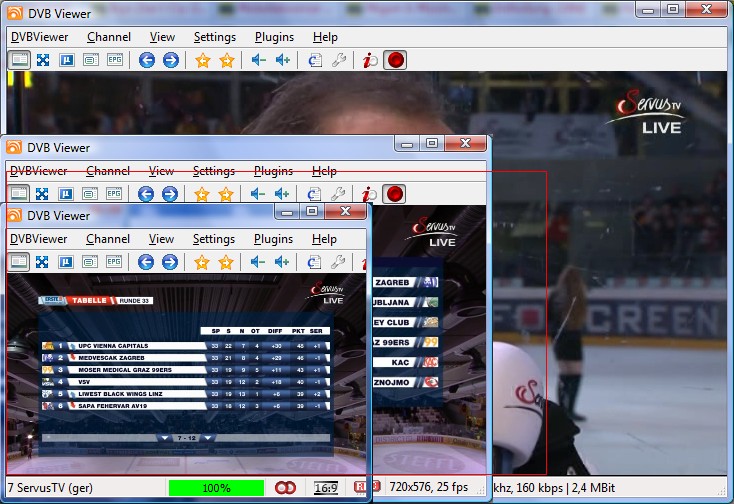This screenshot has height=504, width=734.
Task: Open the Help menu in the largest window
Action: (x=325, y=37)
